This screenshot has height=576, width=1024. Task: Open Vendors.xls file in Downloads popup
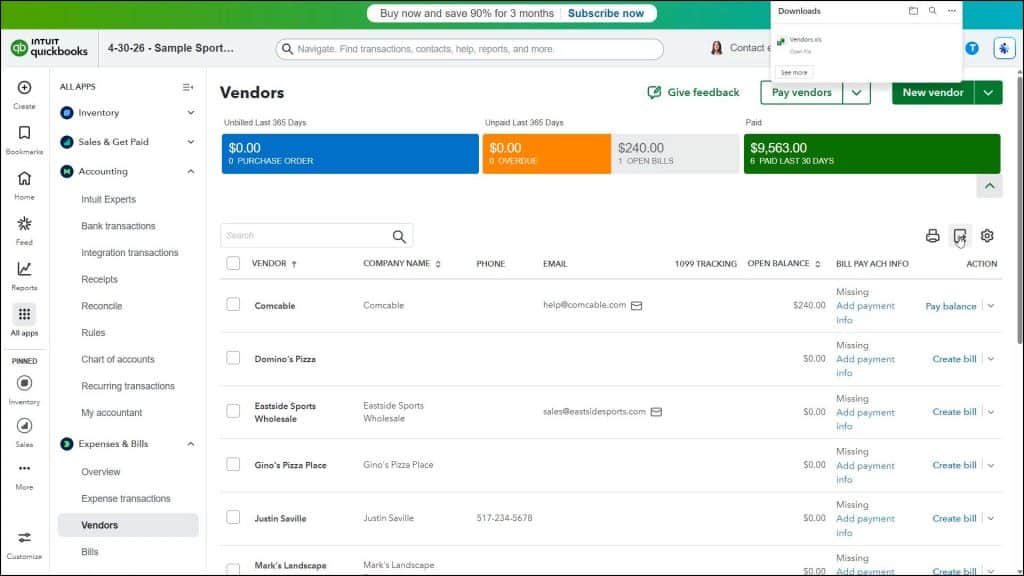pos(805,40)
